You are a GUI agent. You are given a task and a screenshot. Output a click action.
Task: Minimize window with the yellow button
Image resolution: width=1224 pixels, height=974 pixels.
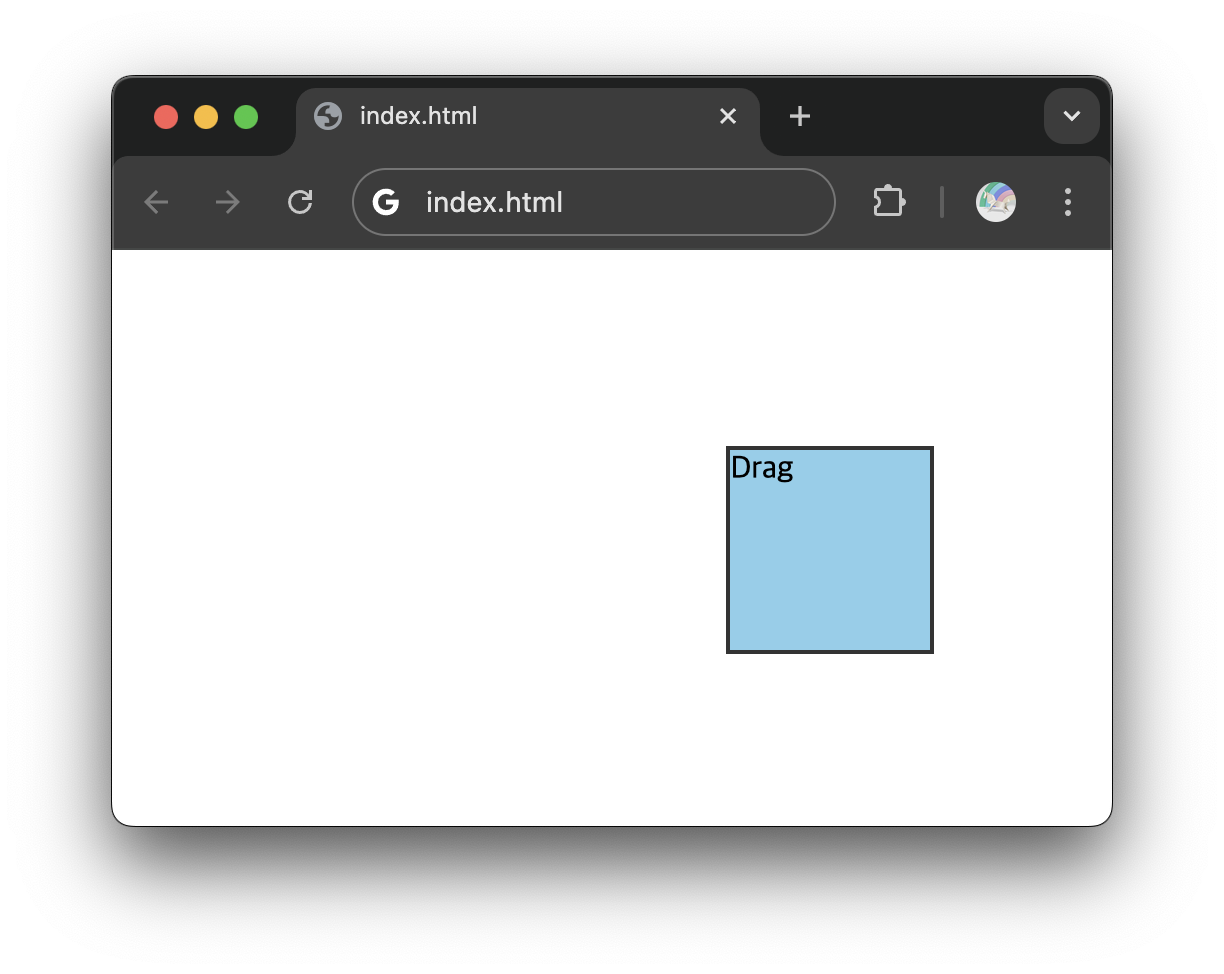[206, 117]
